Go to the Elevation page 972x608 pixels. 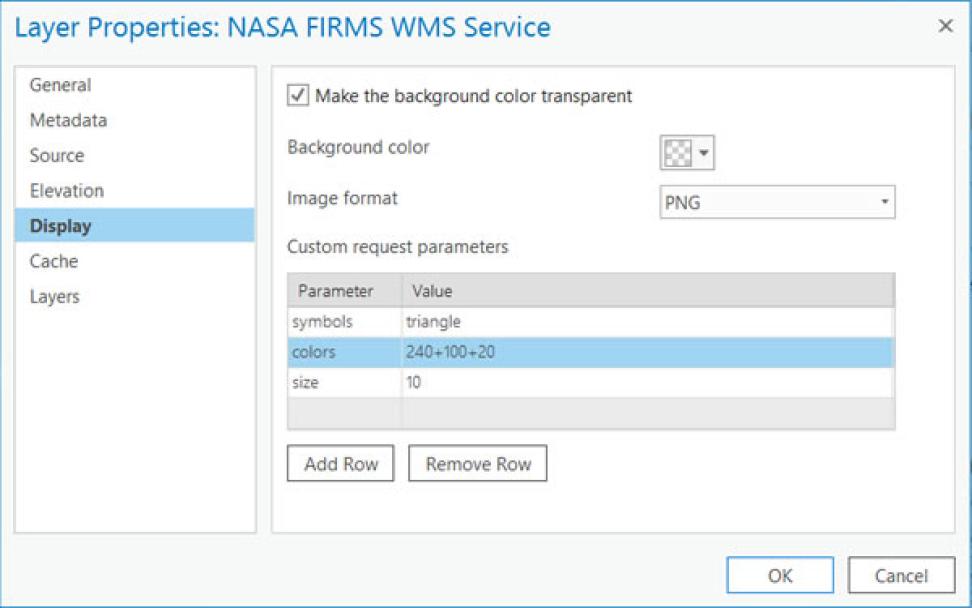pyautogui.click(x=135, y=191)
